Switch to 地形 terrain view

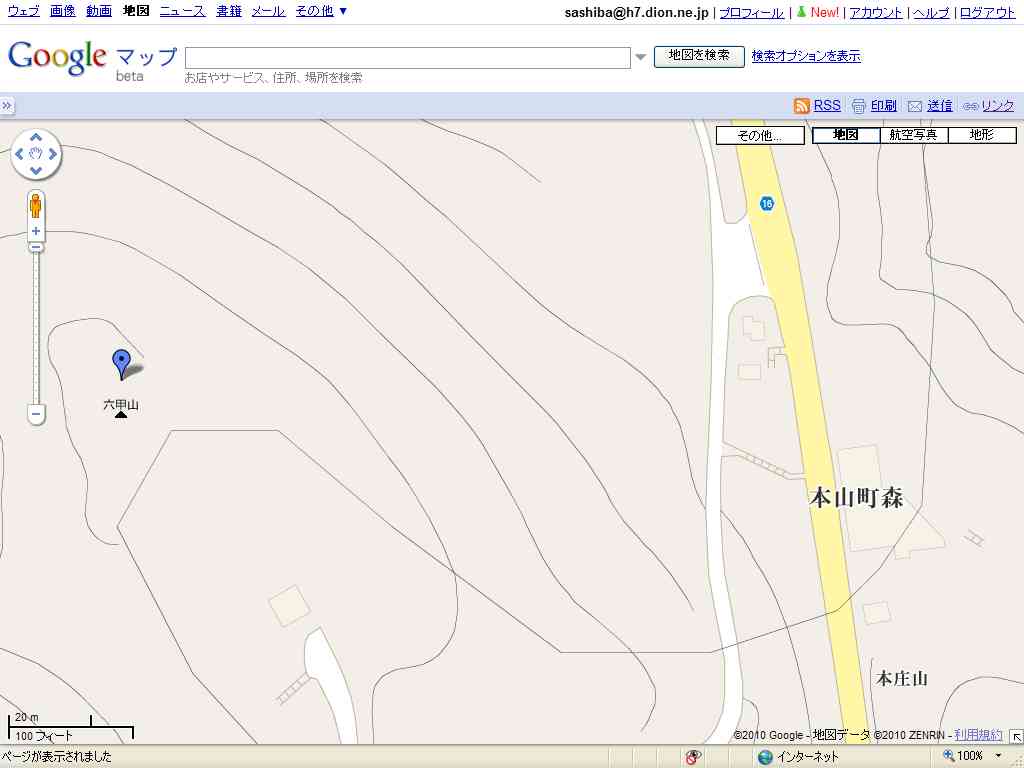coord(981,135)
